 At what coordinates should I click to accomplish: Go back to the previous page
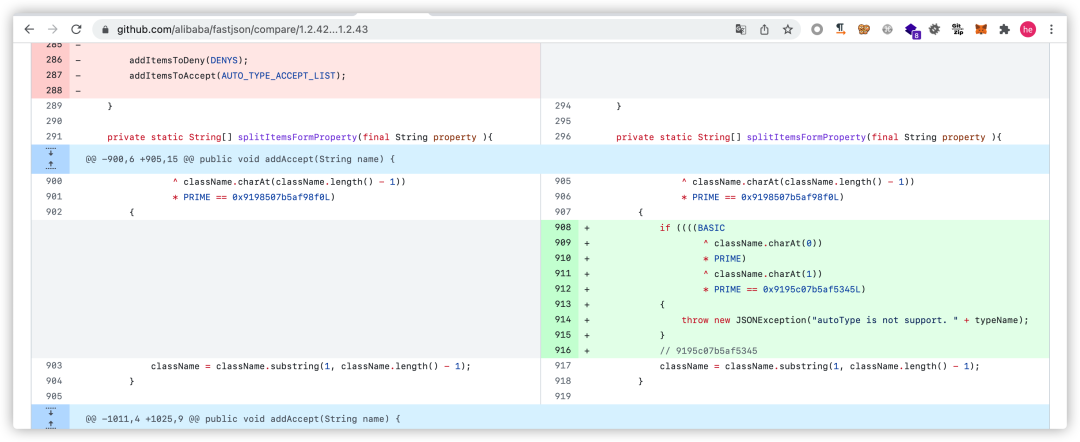coord(28,30)
